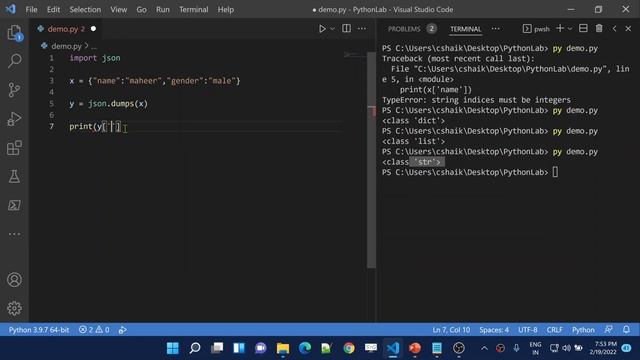Open the File menu
Image resolution: width=640 pixels, height=360 pixels.
(x=31, y=9)
